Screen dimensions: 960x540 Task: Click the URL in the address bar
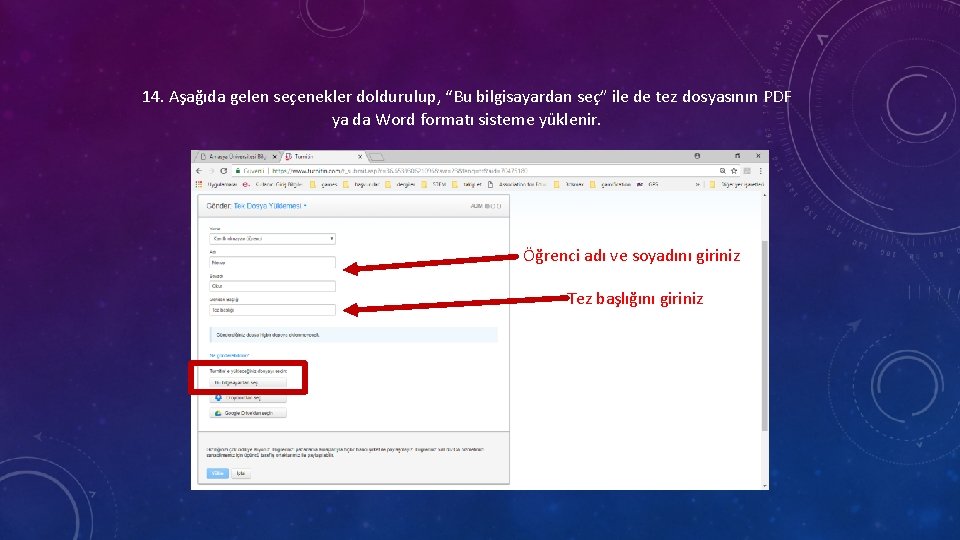pos(400,171)
